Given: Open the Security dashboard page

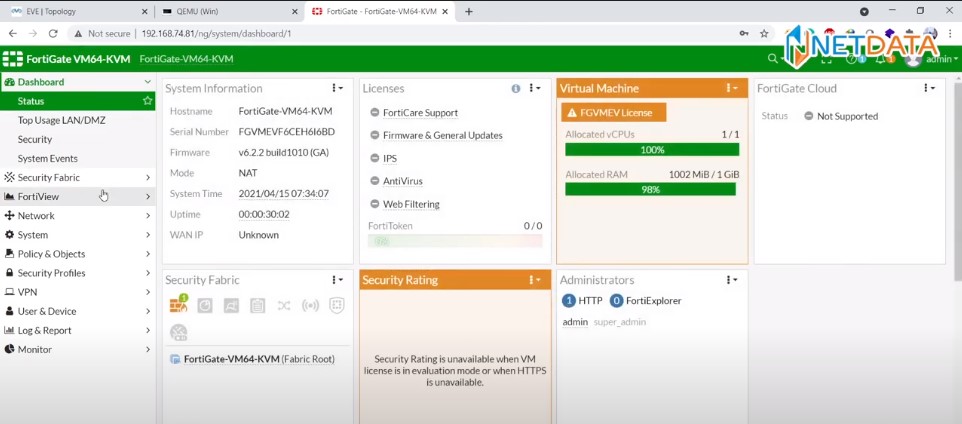Looking at the screenshot, I should coord(35,139).
